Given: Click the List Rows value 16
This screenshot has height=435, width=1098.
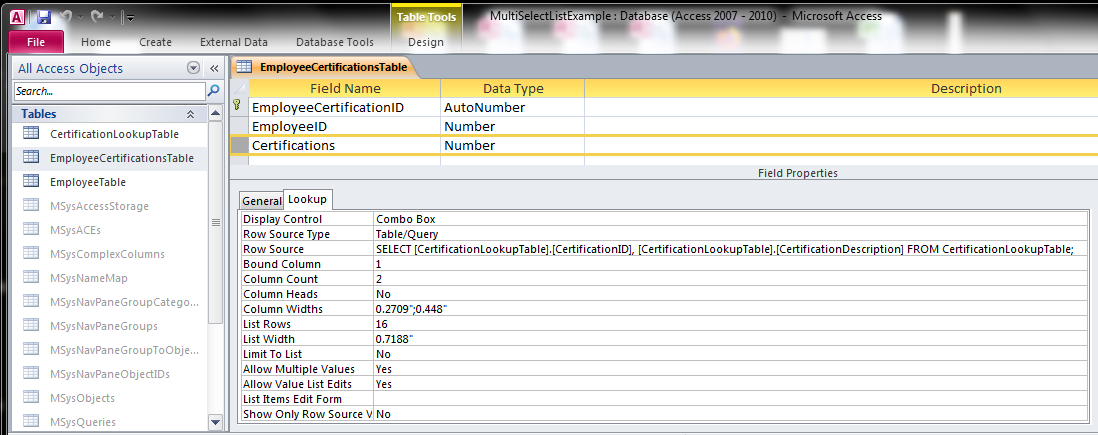Looking at the screenshot, I should [730, 324].
